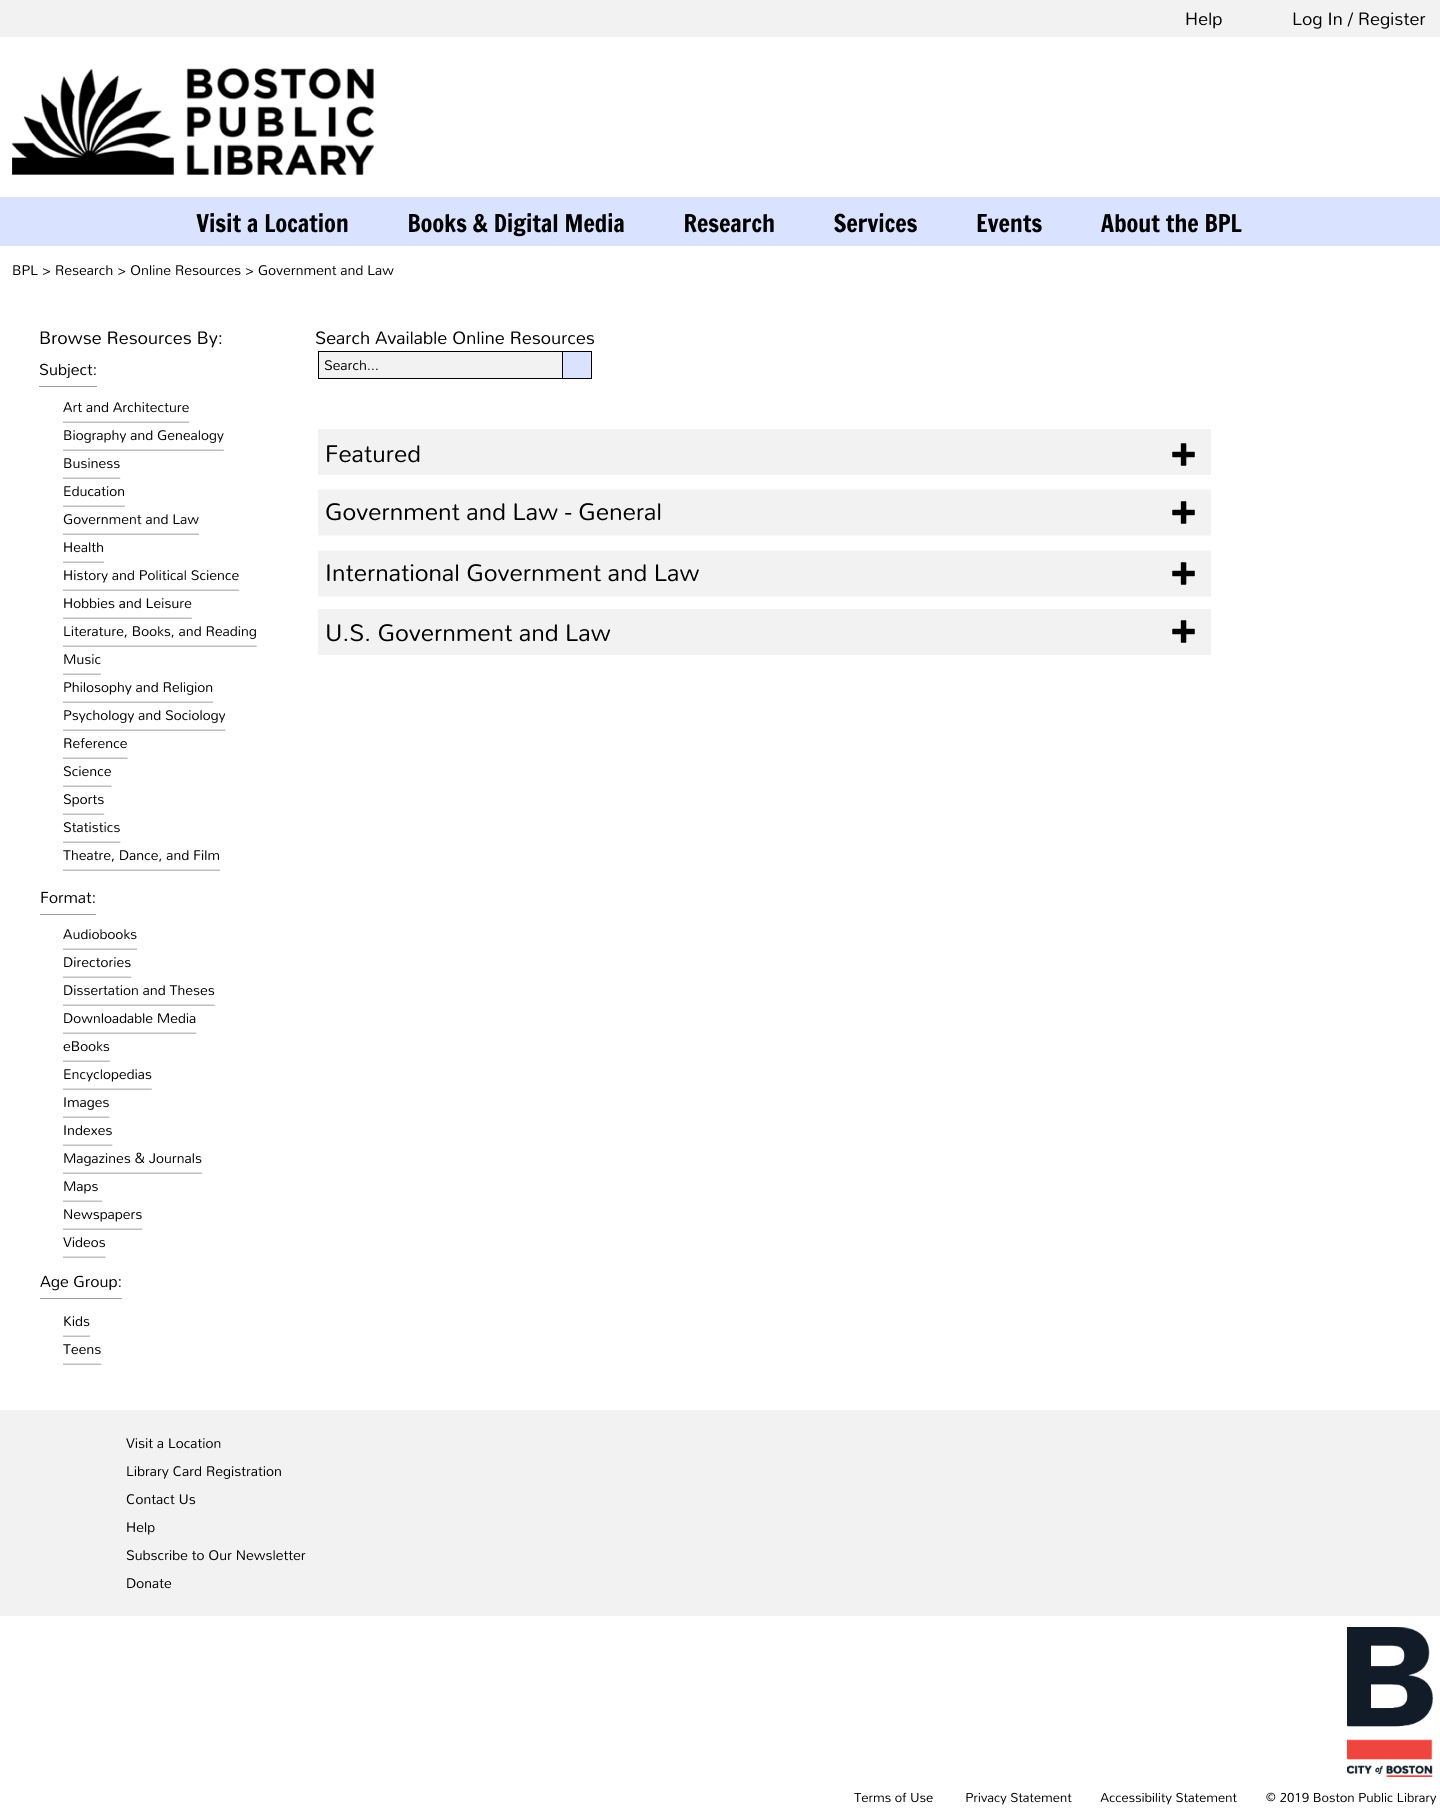Expand Government and Law - General section

tap(764, 512)
